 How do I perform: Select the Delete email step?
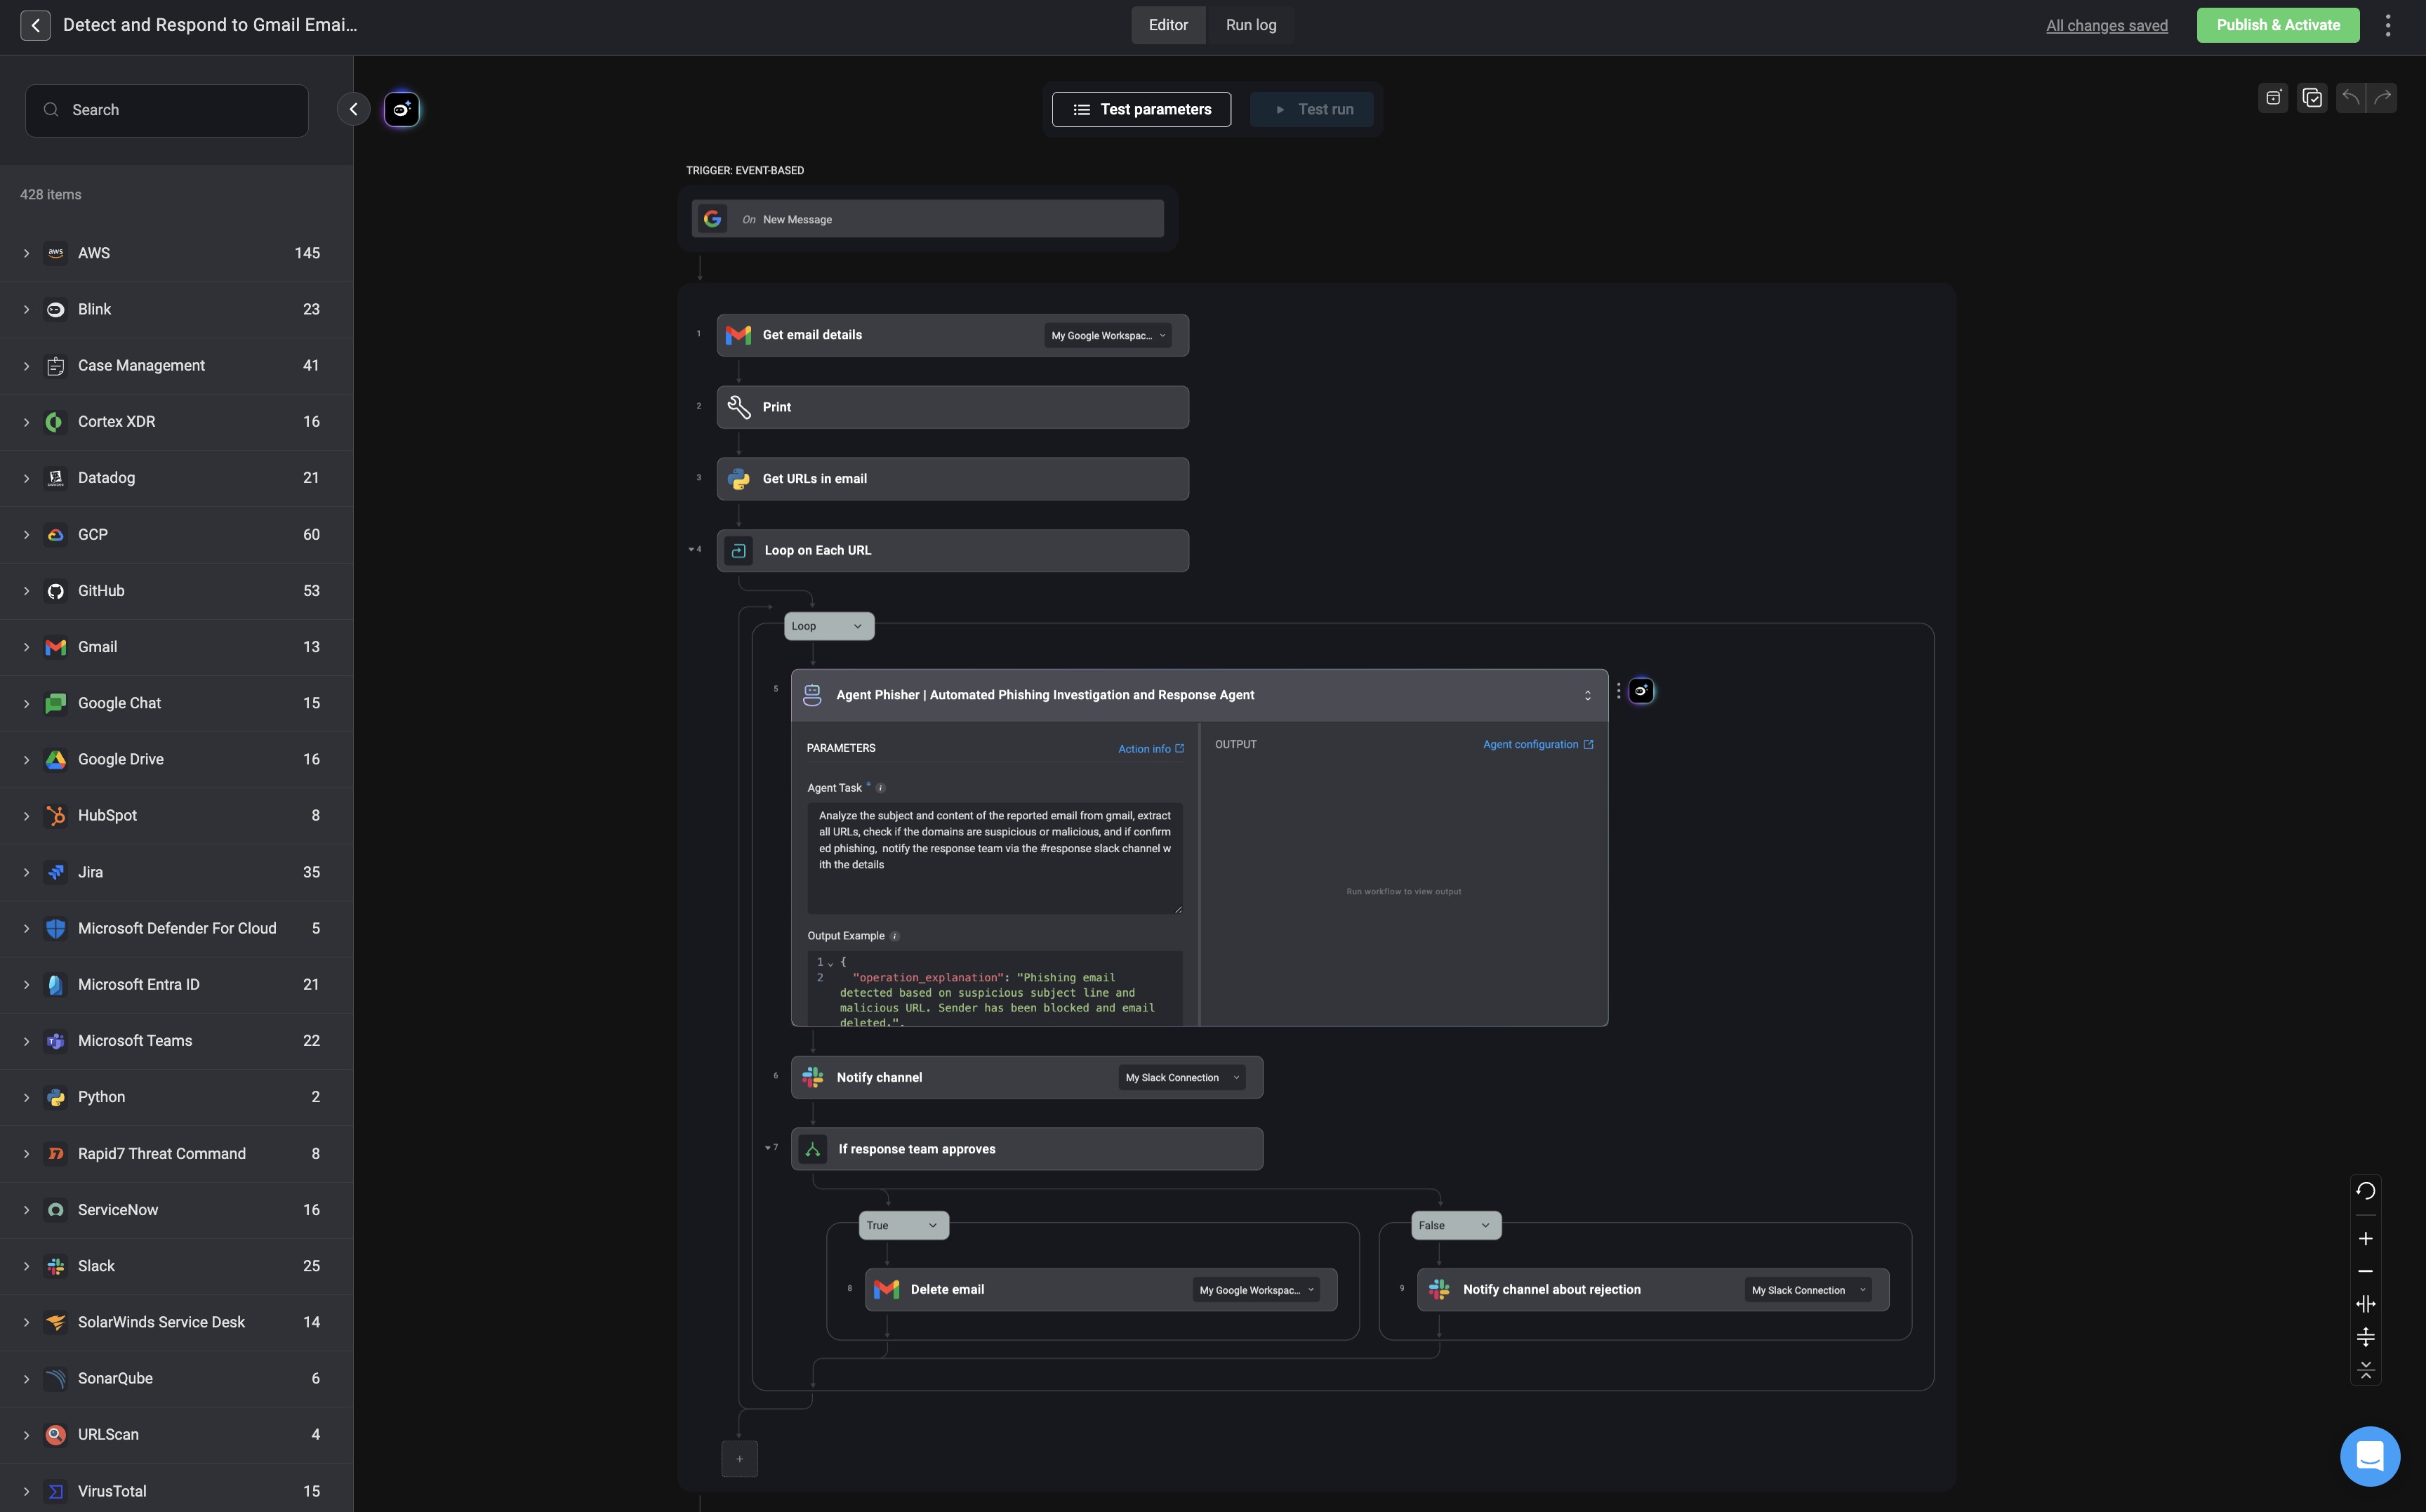point(1101,1290)
